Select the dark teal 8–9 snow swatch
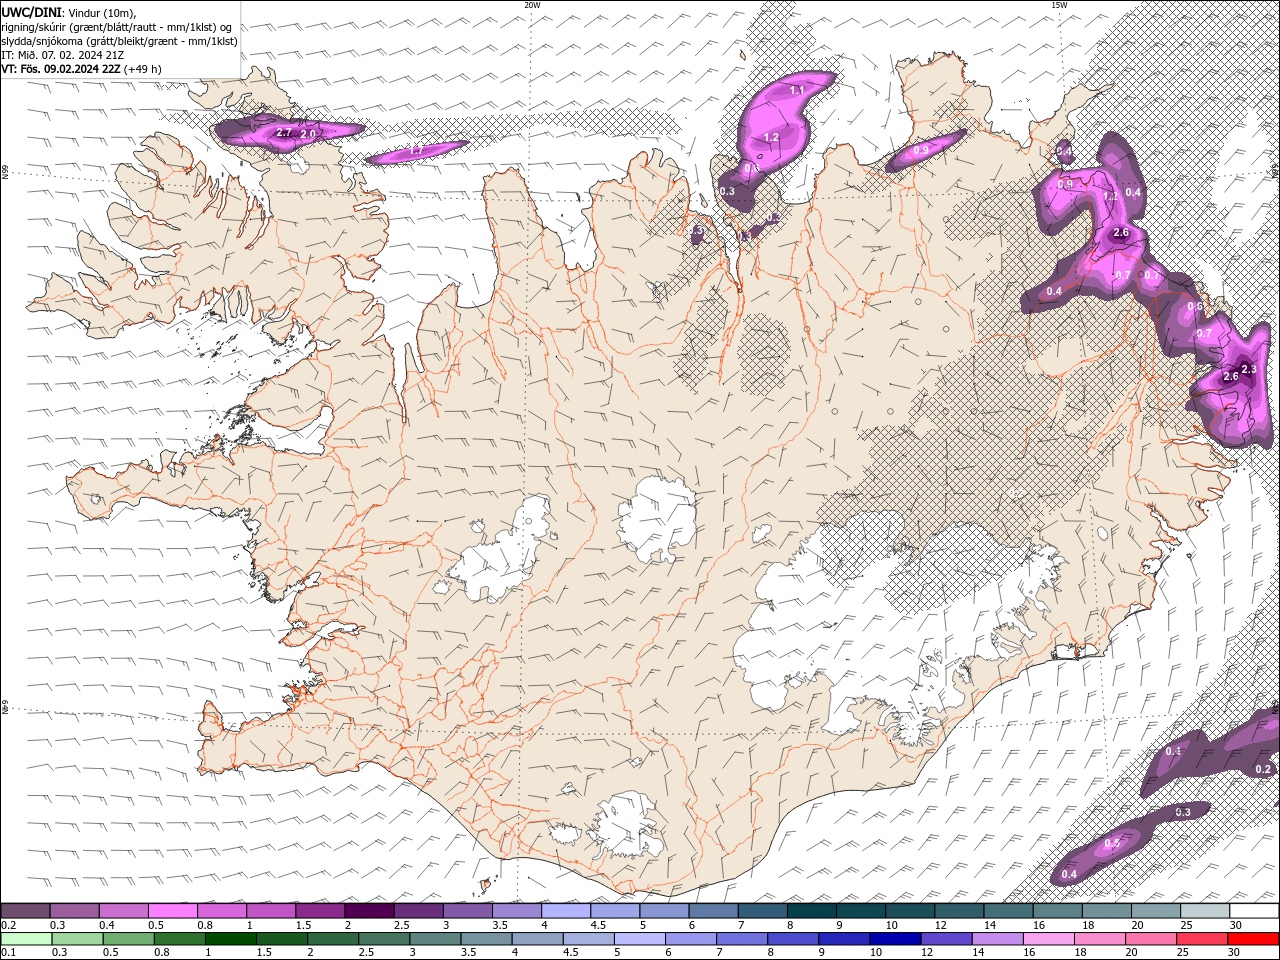The height and width of the screenshot is (960, 1280). (813, 911)
